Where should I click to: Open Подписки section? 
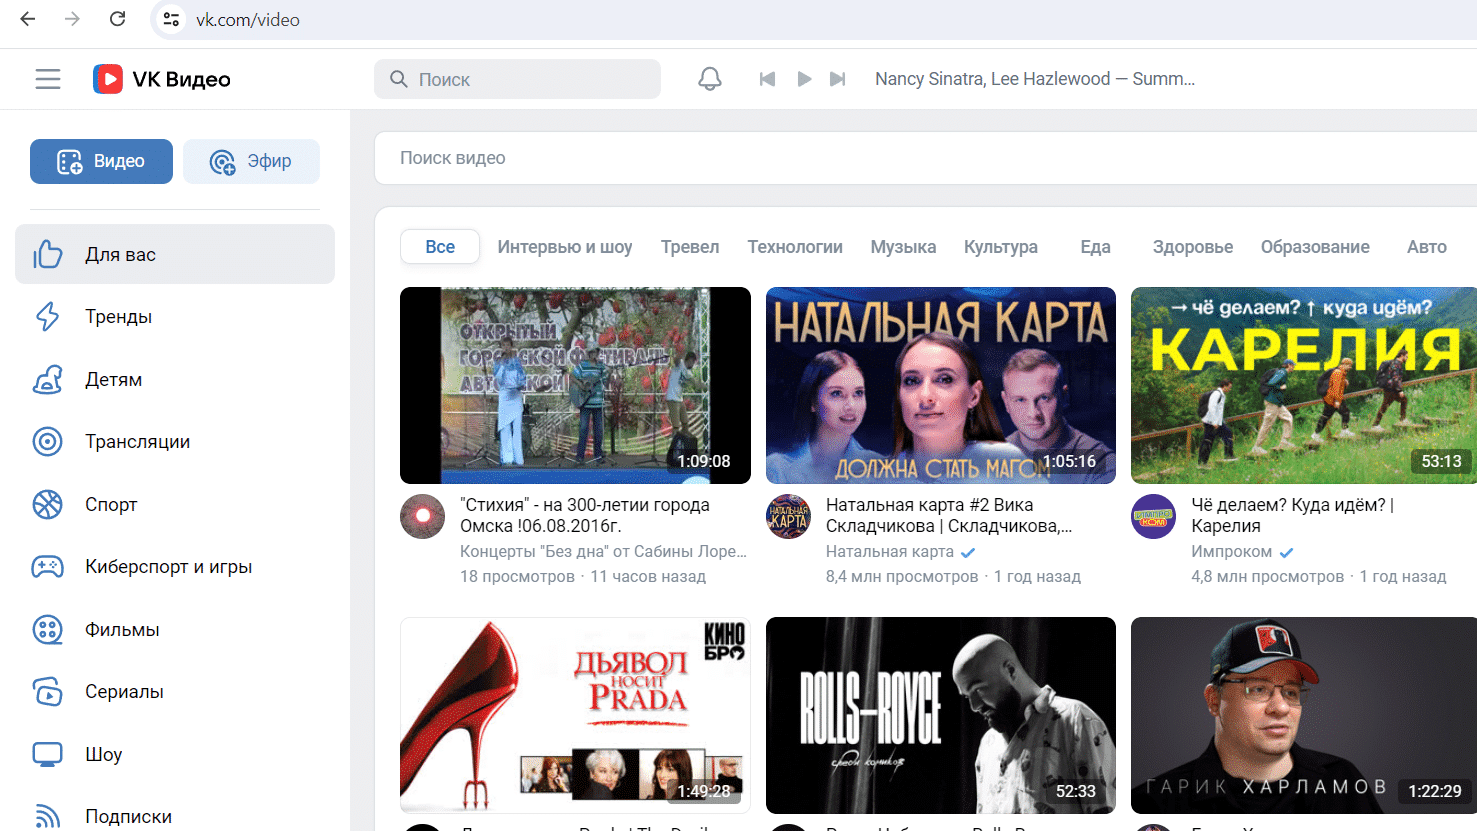coord(175,816)
